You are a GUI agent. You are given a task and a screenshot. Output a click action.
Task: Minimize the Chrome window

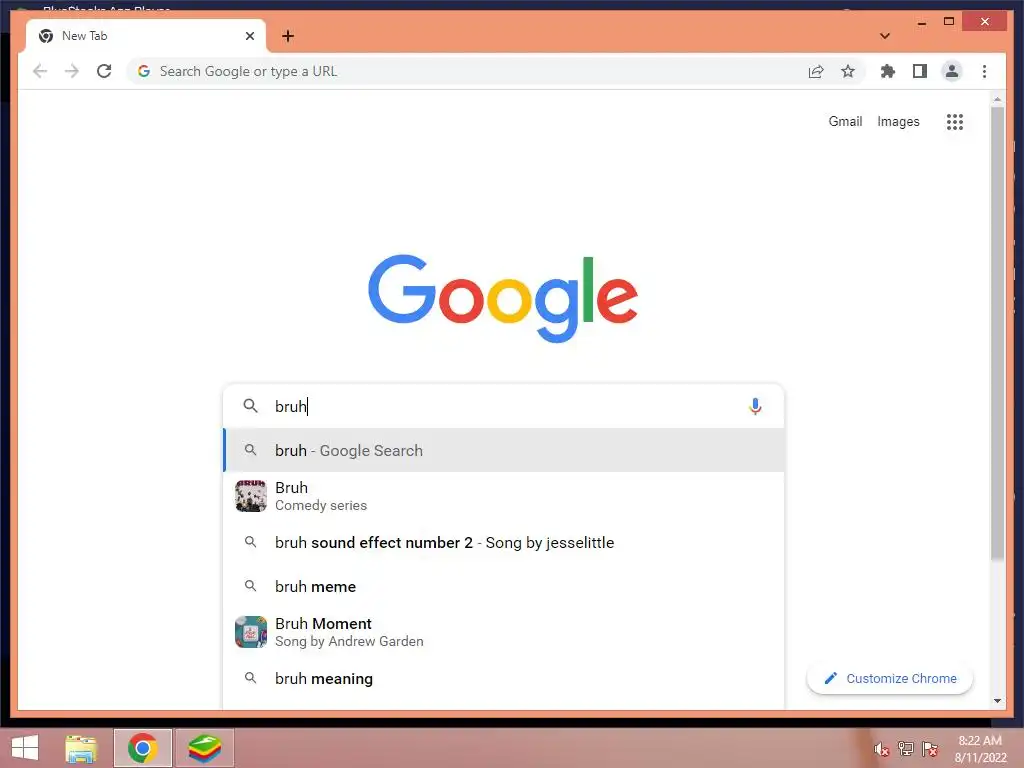[921, 22]
